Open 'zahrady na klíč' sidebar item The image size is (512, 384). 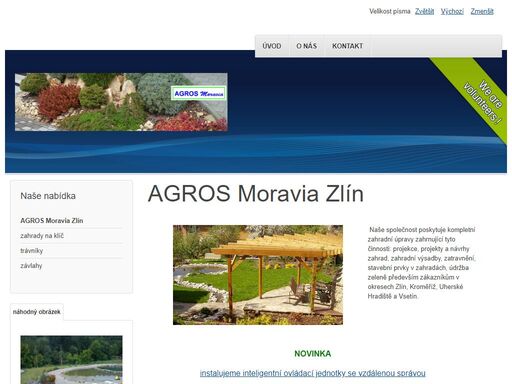(x=42, y=236)
